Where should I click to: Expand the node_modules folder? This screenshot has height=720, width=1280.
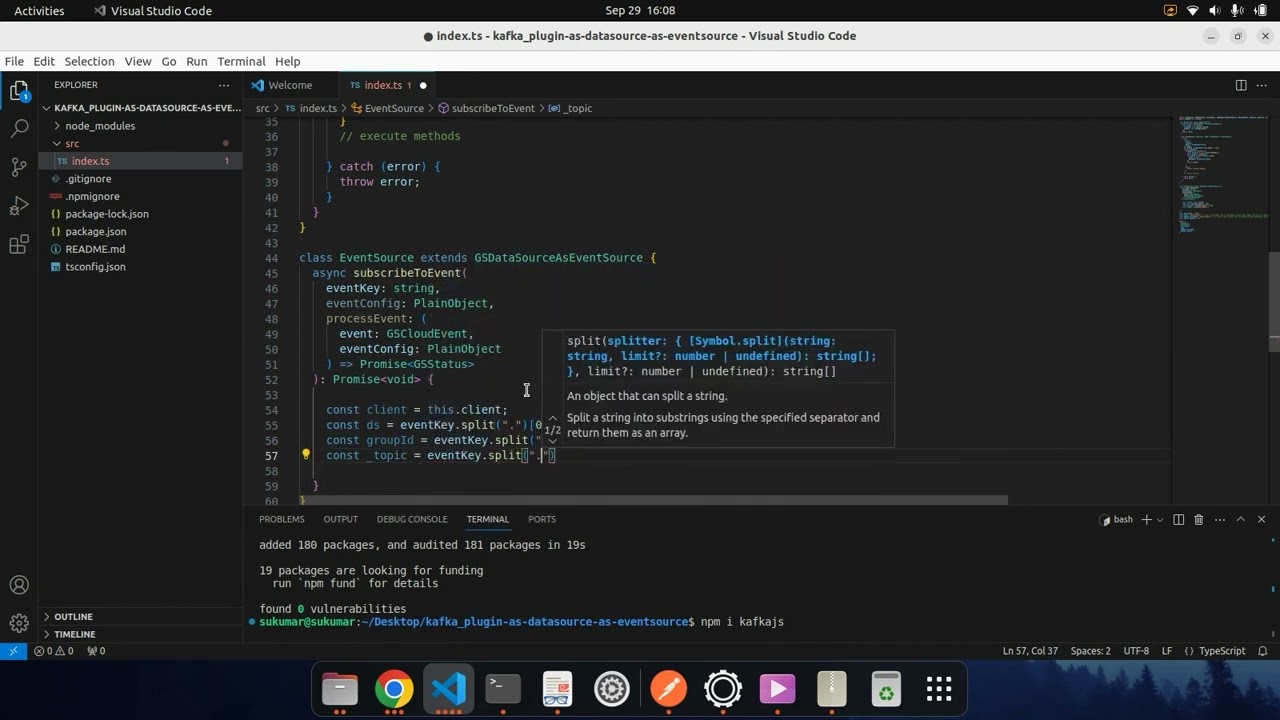coord(99,125)
